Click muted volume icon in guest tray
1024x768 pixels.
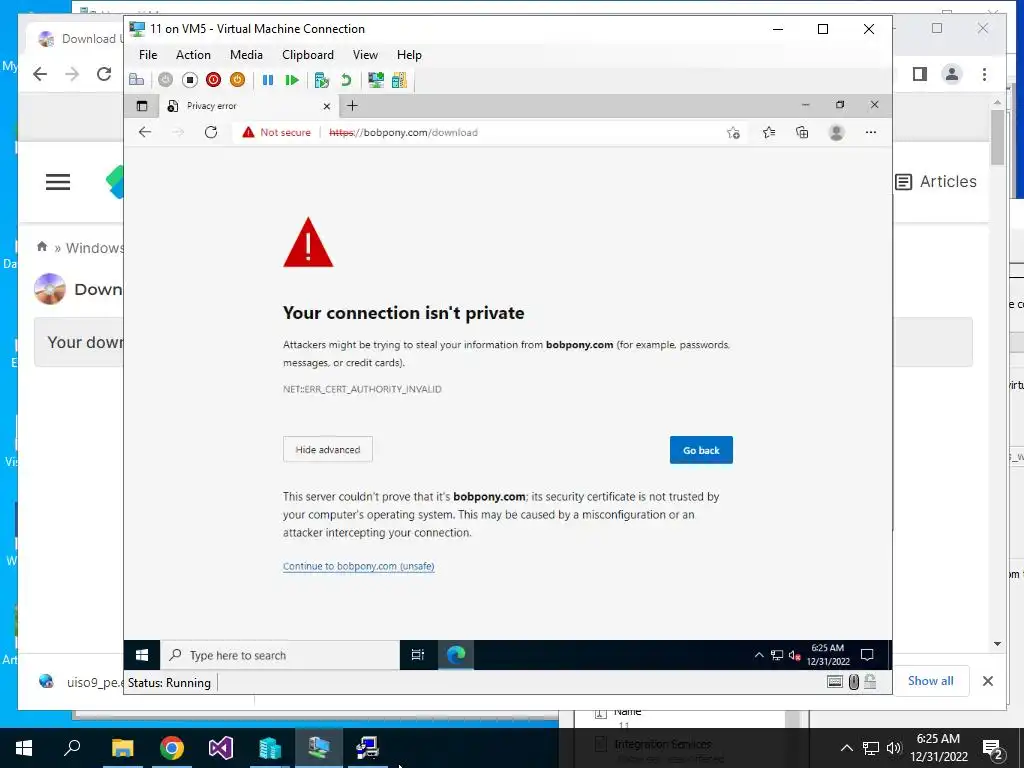click(x=794, y=655)
